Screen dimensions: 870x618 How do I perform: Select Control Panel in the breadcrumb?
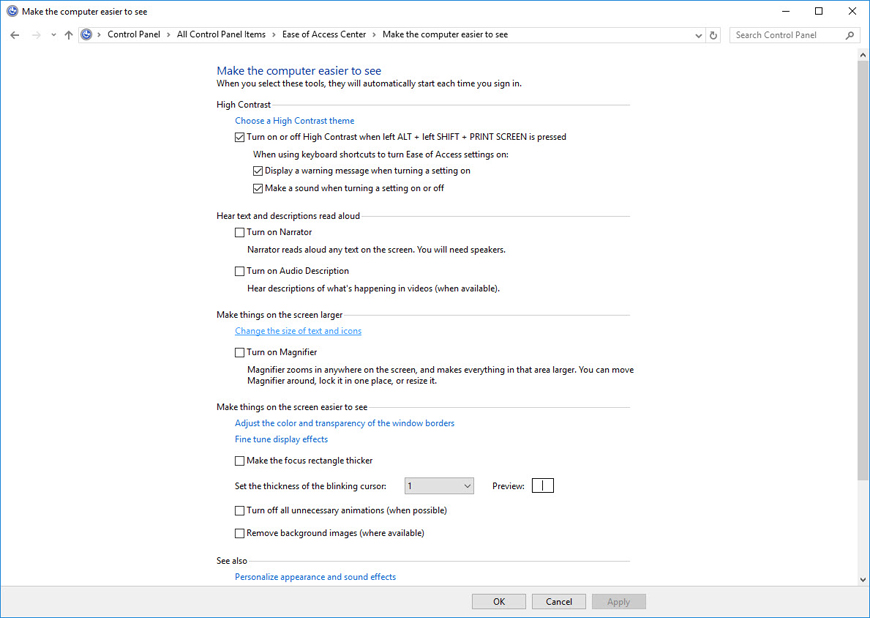click(x=134, y=34)
